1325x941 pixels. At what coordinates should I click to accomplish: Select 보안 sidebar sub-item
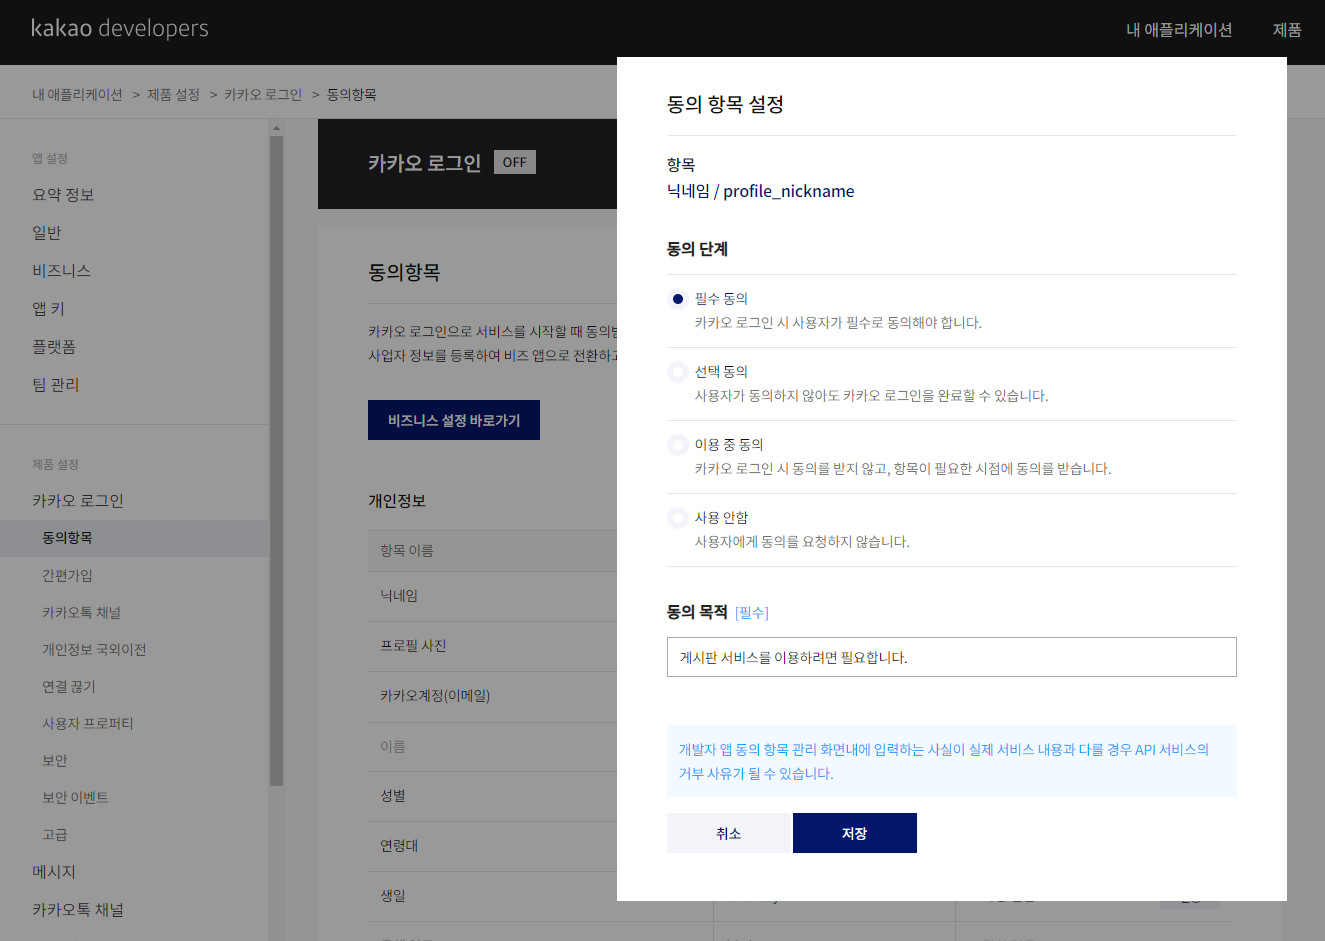click(x=55, y=761)
